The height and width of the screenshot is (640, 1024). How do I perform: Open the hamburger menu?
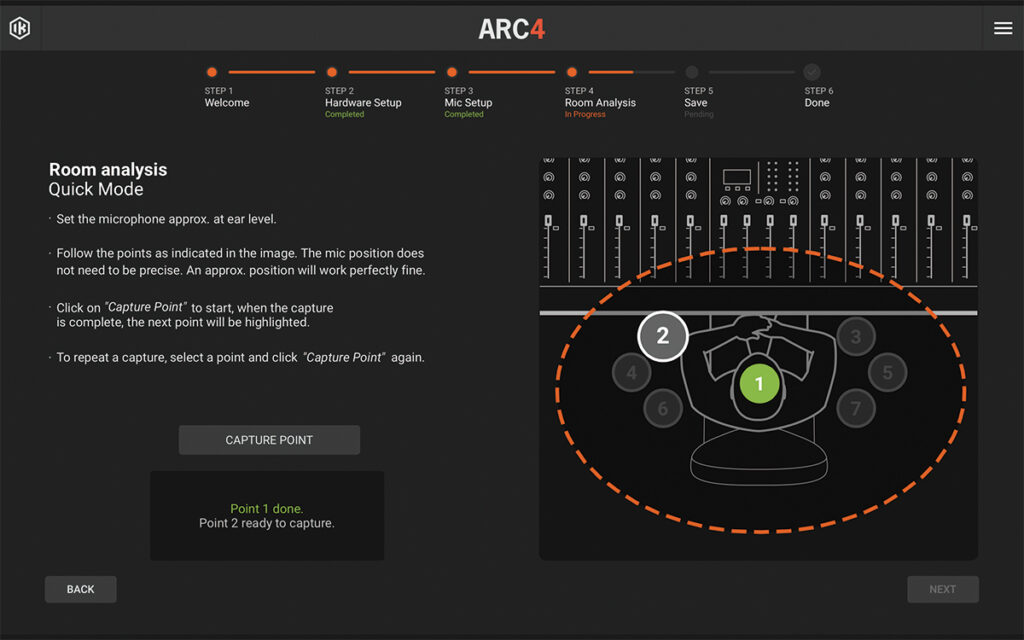pyautogui.click(x=1003, y=28)
